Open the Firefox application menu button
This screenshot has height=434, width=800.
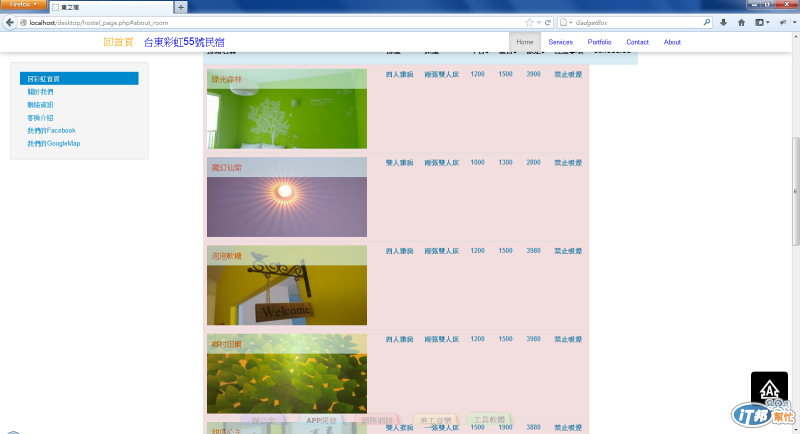click(23, 5)
